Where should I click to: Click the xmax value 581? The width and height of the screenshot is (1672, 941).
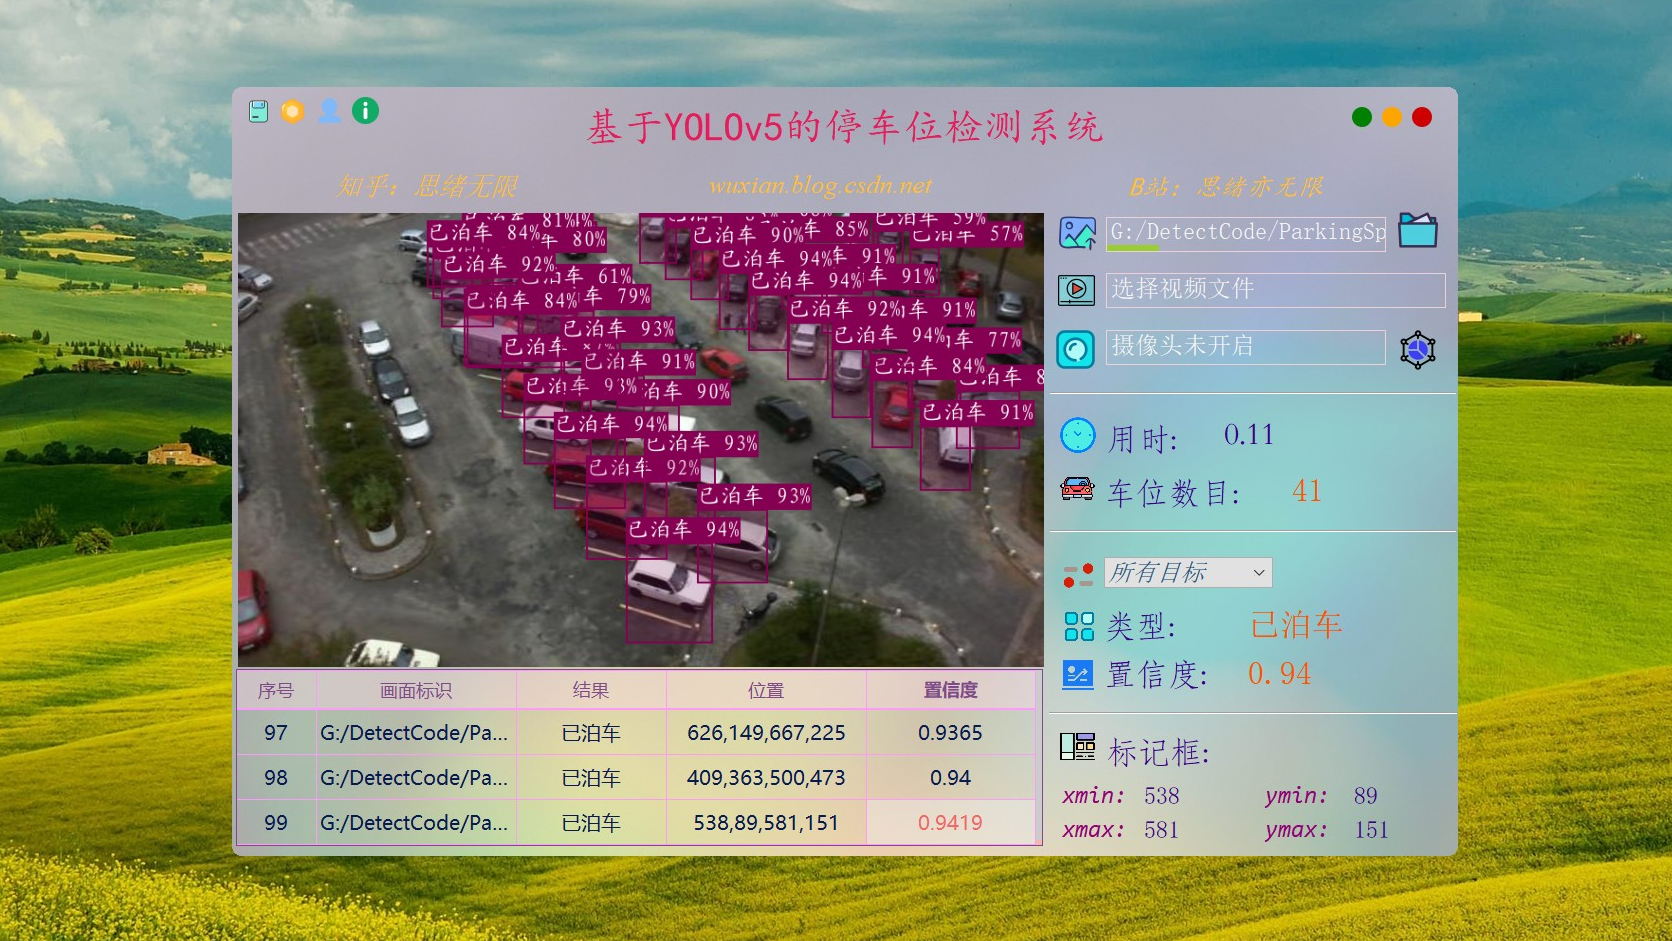[x=1161, y=830]
